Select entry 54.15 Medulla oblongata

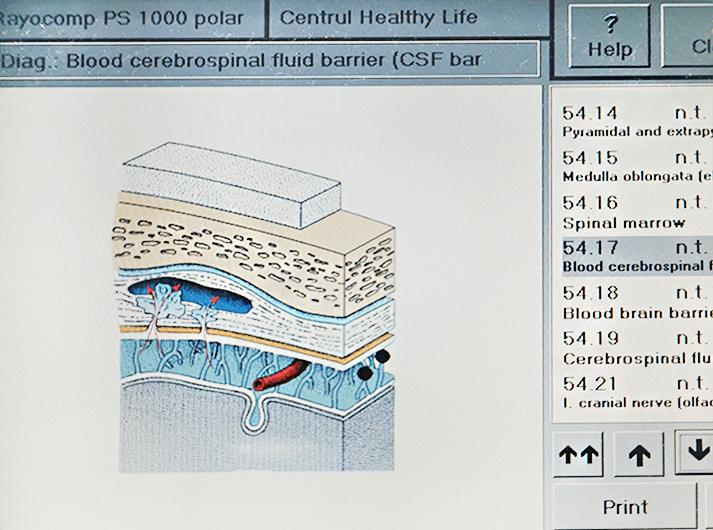tap(636, 166)
